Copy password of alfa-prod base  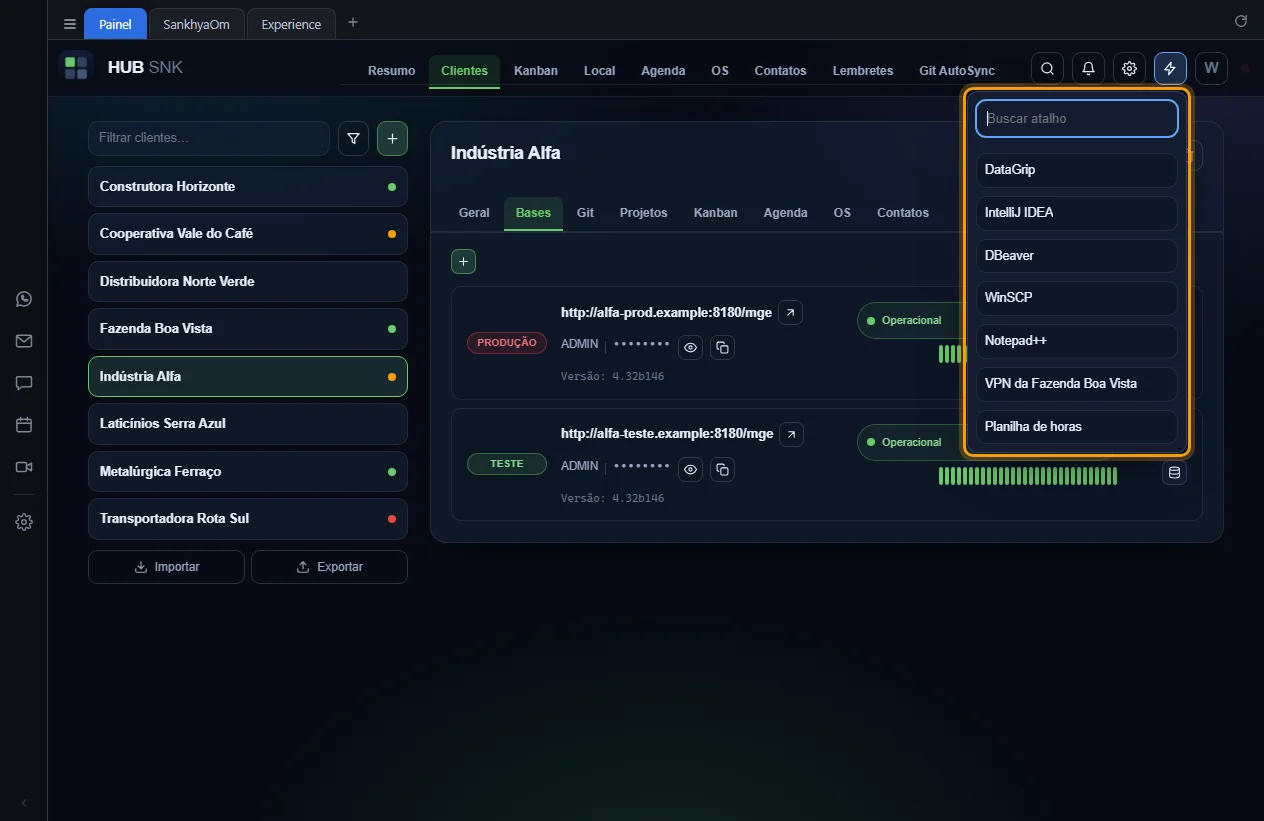pyautogui.click(x=722, y=347)
